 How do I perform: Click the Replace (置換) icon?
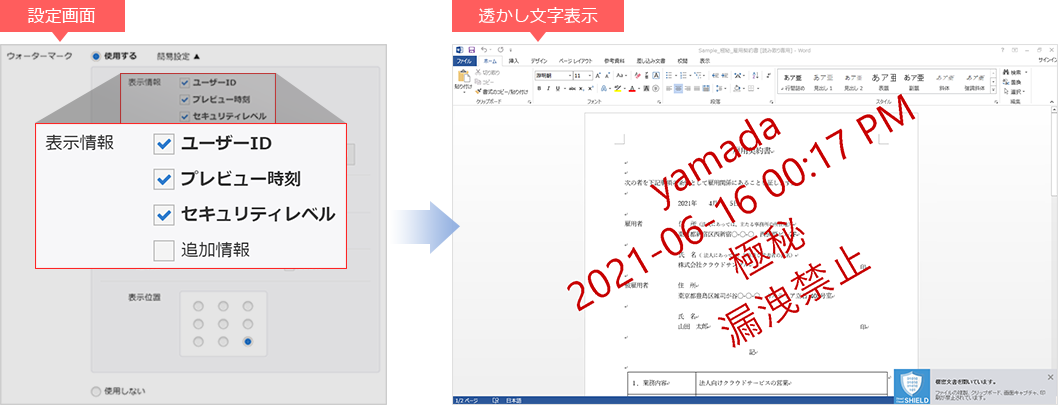(x=1006, y=82)
